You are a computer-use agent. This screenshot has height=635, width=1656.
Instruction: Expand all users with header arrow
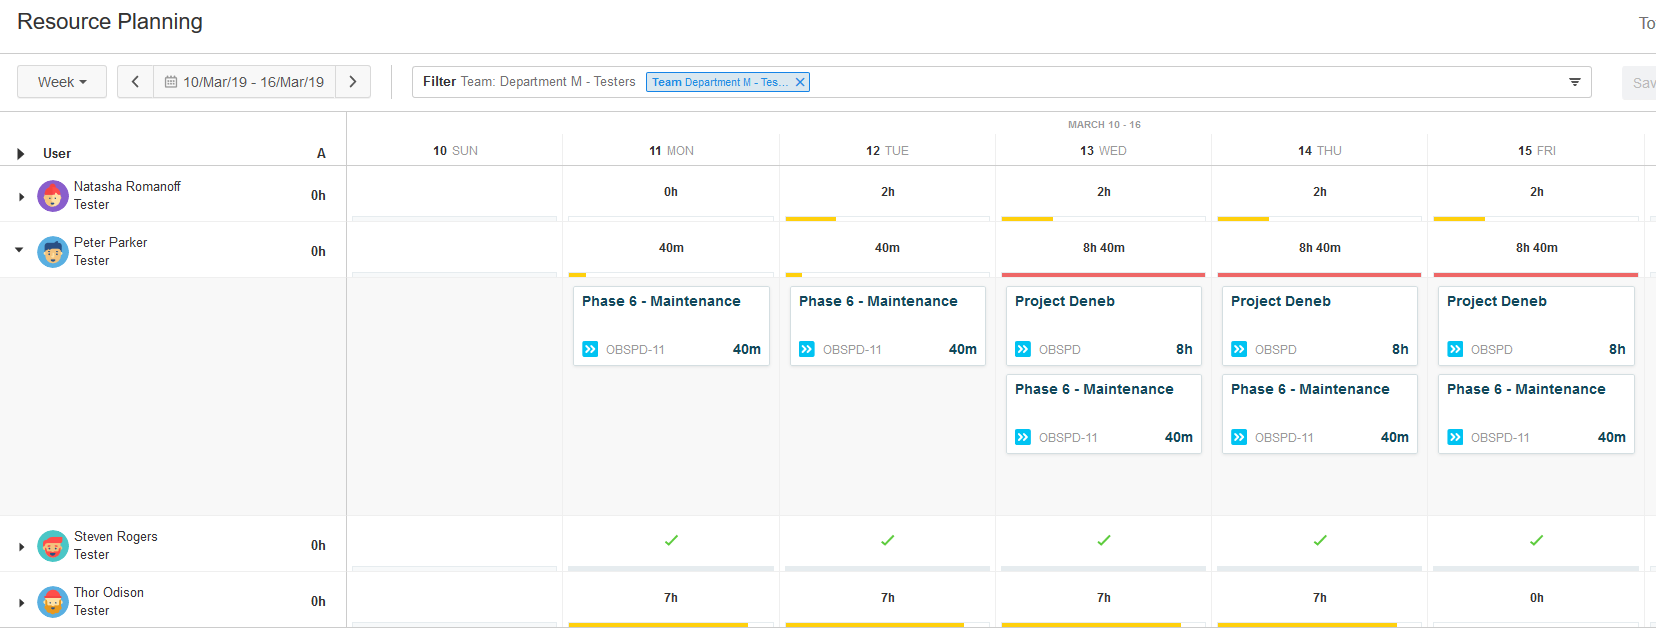[20, 154]
